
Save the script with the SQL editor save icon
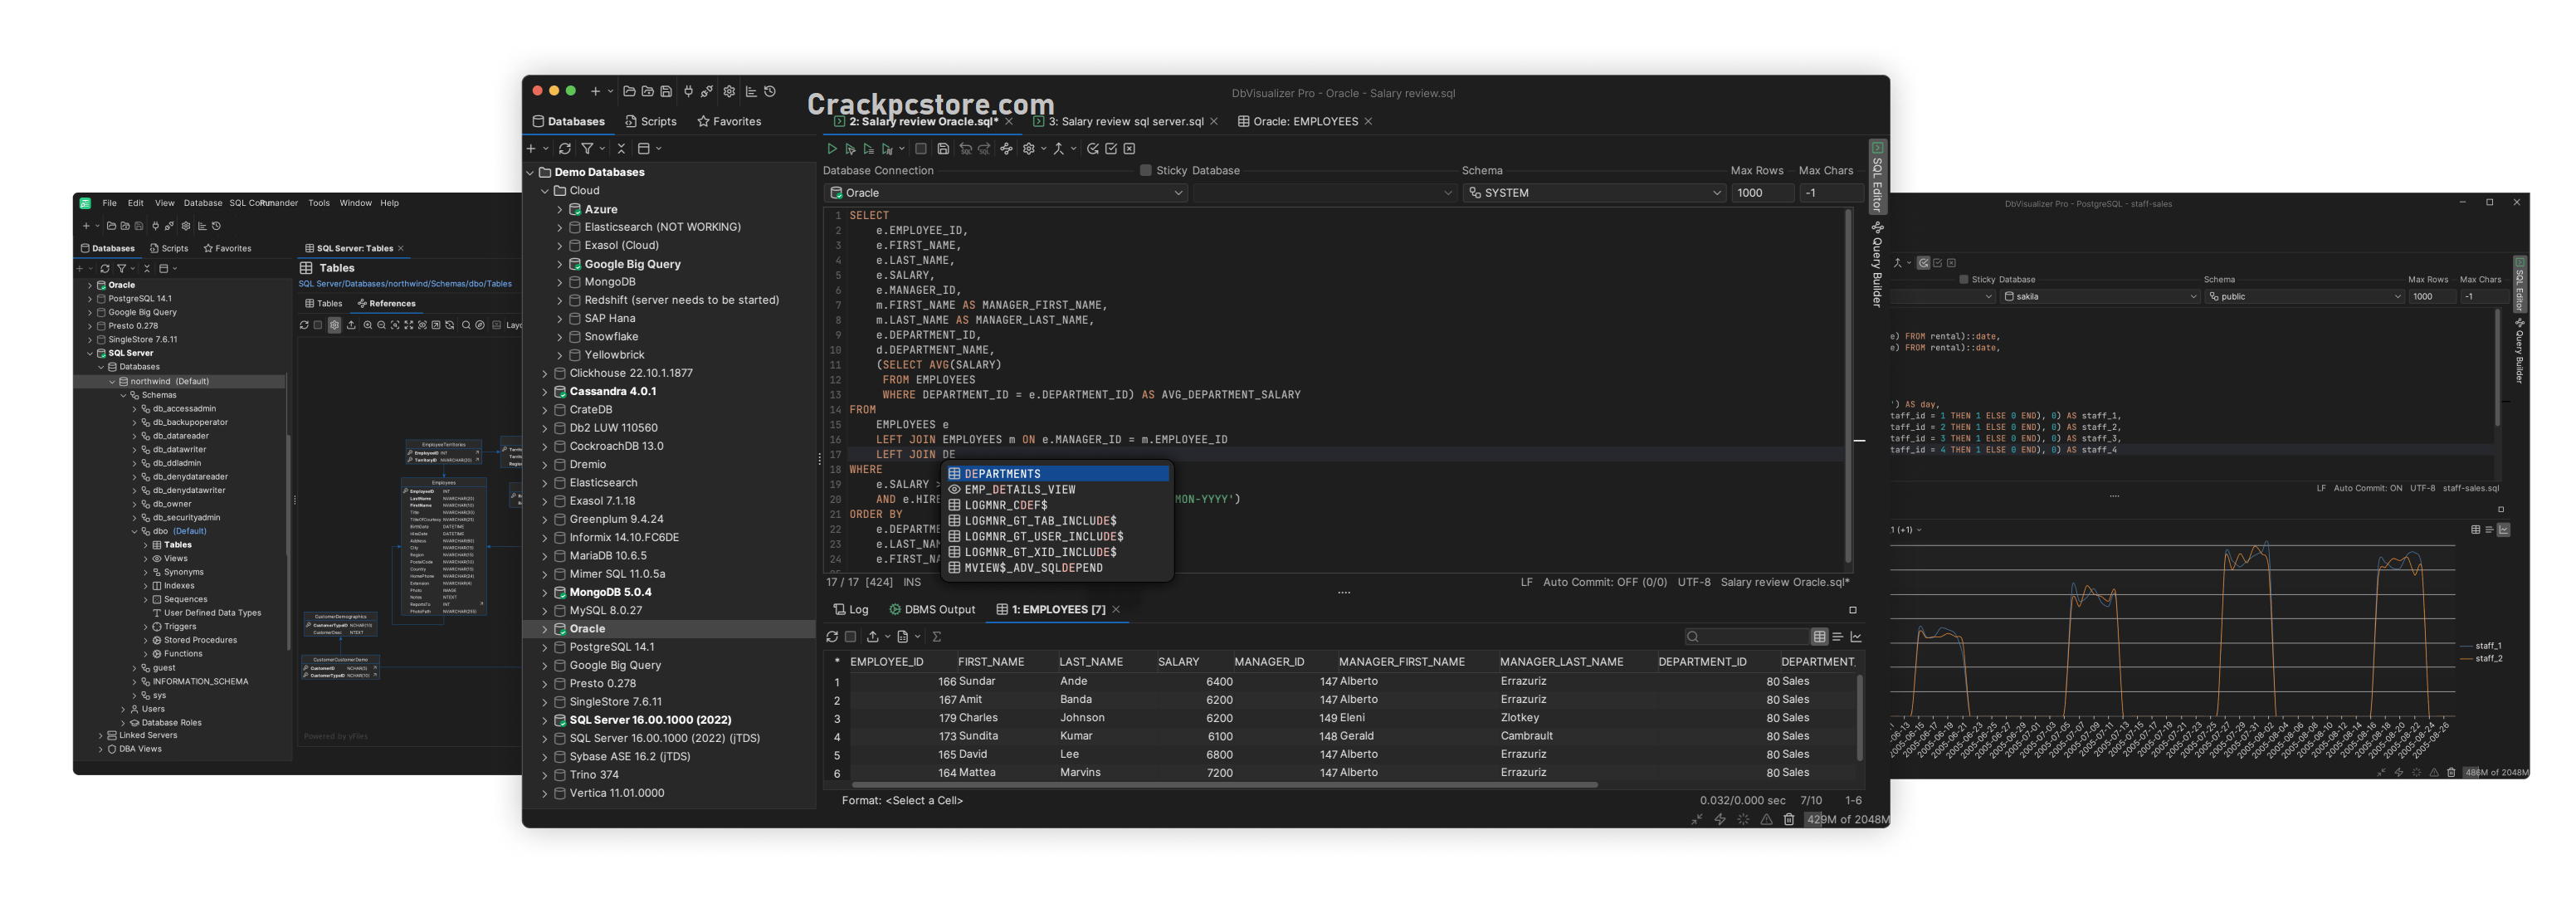(943, 149)
